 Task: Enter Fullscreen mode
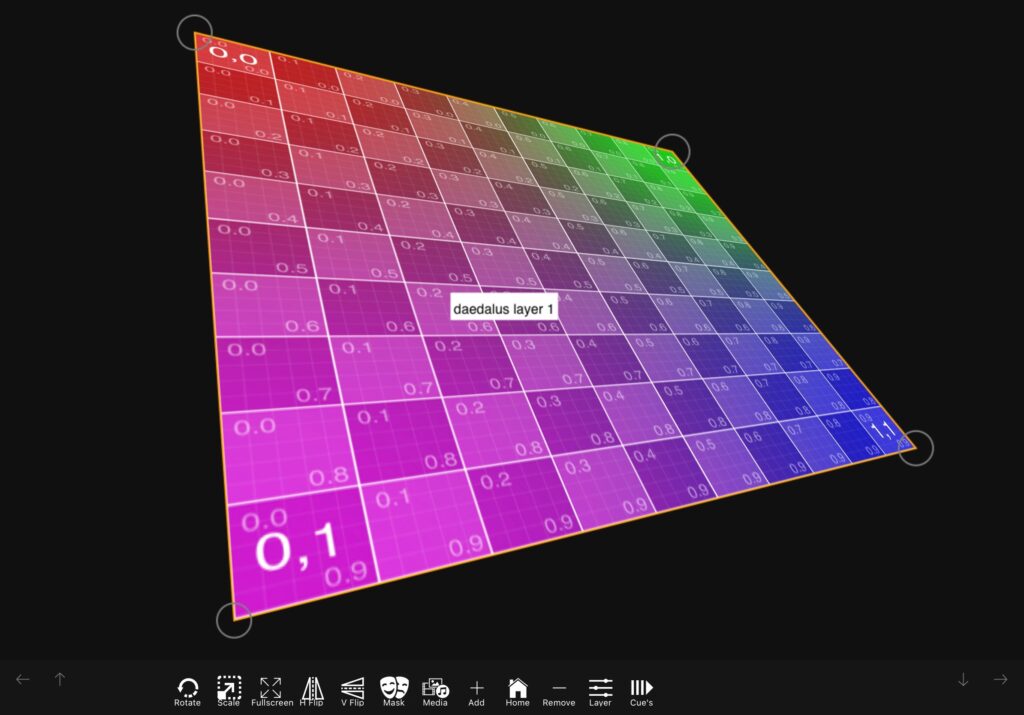coord(271,688)
